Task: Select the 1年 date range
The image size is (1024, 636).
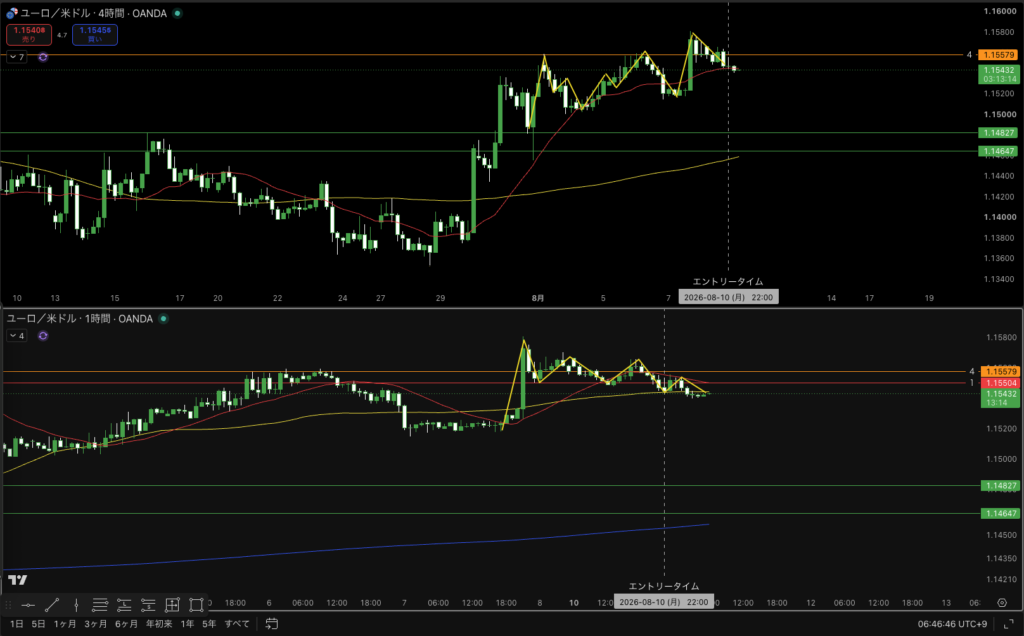Action: [x=187, y=624]
